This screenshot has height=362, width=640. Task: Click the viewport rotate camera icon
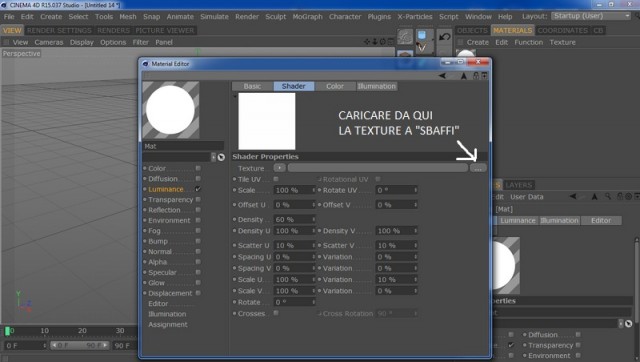[382, 42]
